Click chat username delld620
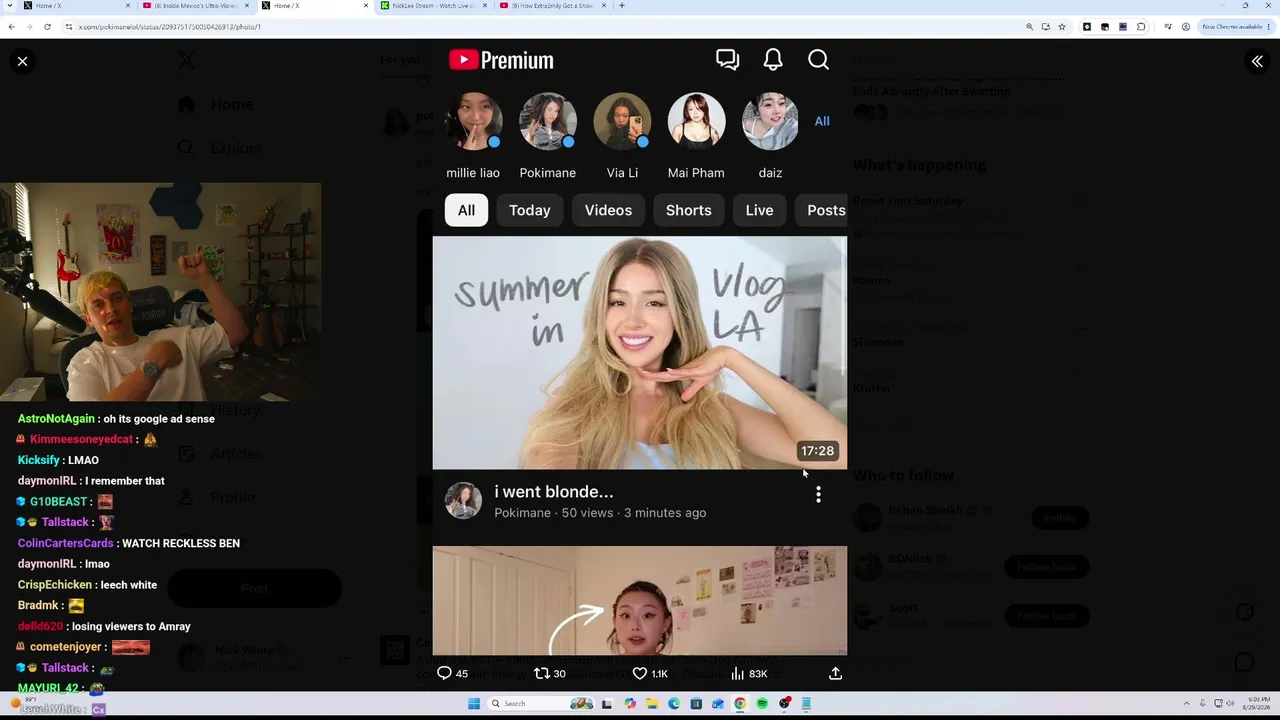This screenshot has height=720, width=1280. [40, 627]
